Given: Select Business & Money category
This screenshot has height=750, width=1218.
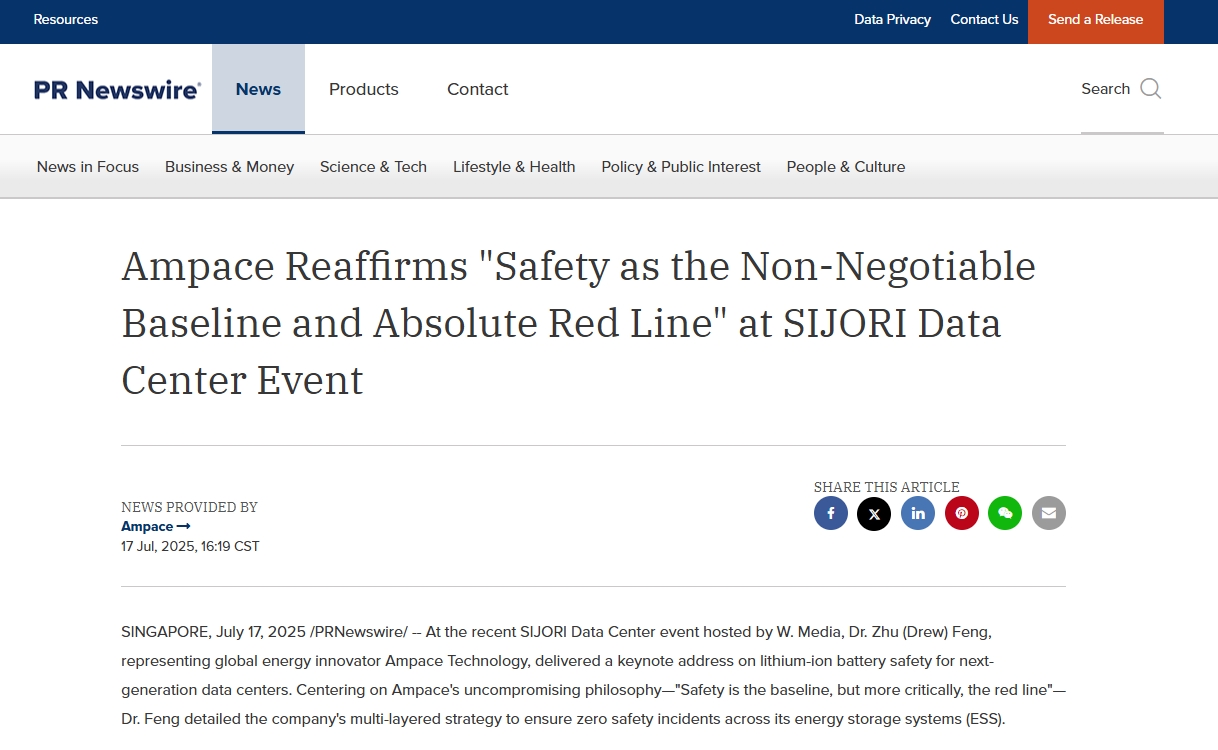Looking at the screenshot, I should [230, 167].
